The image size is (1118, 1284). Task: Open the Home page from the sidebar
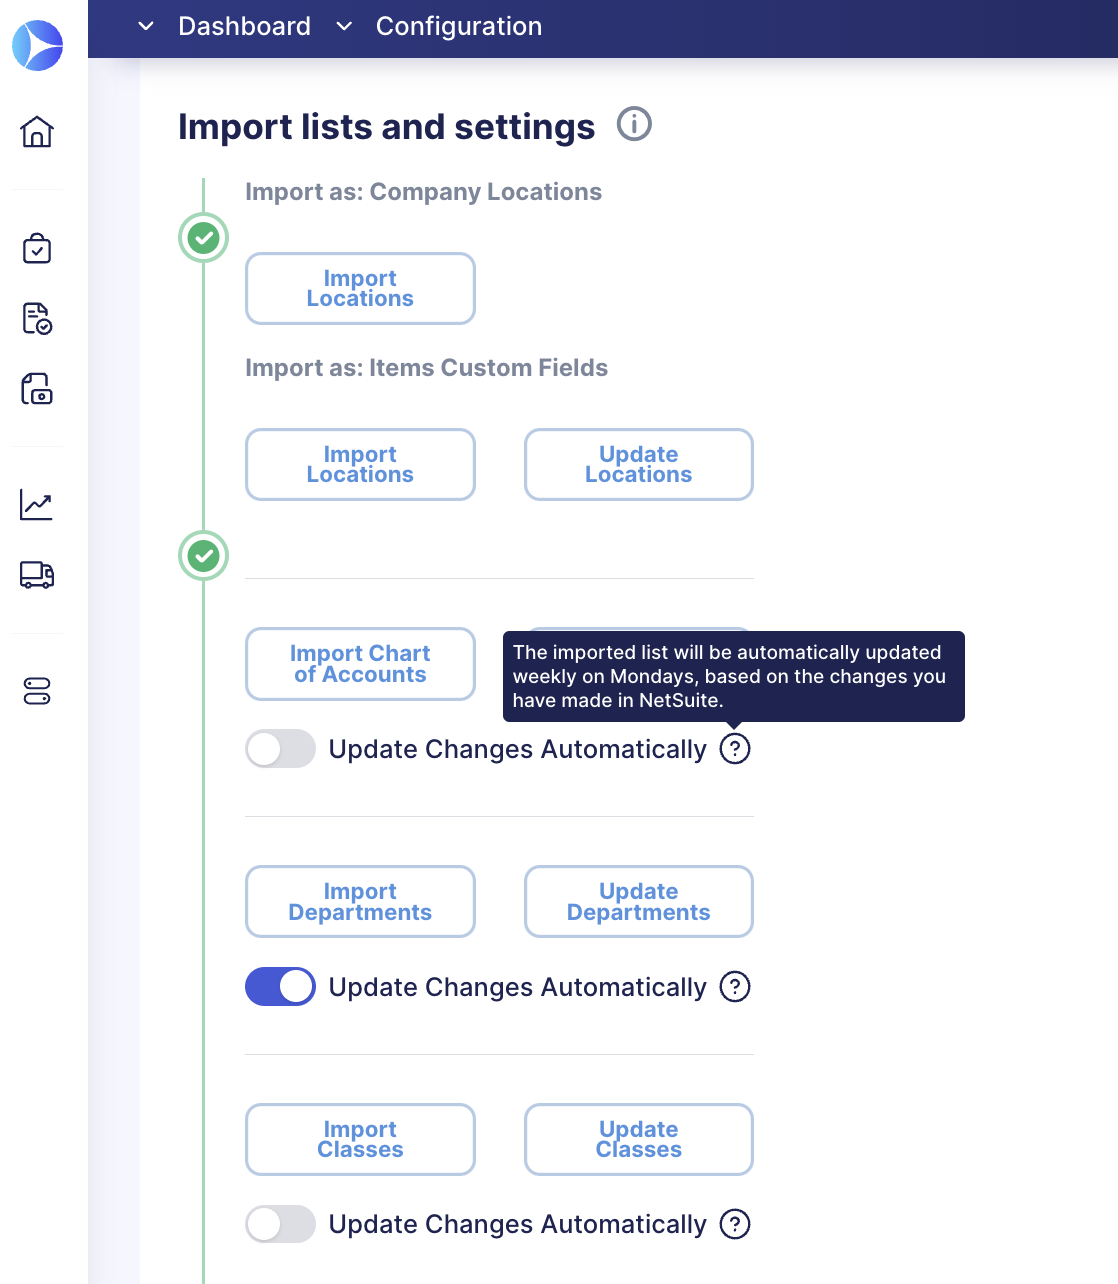37,131
